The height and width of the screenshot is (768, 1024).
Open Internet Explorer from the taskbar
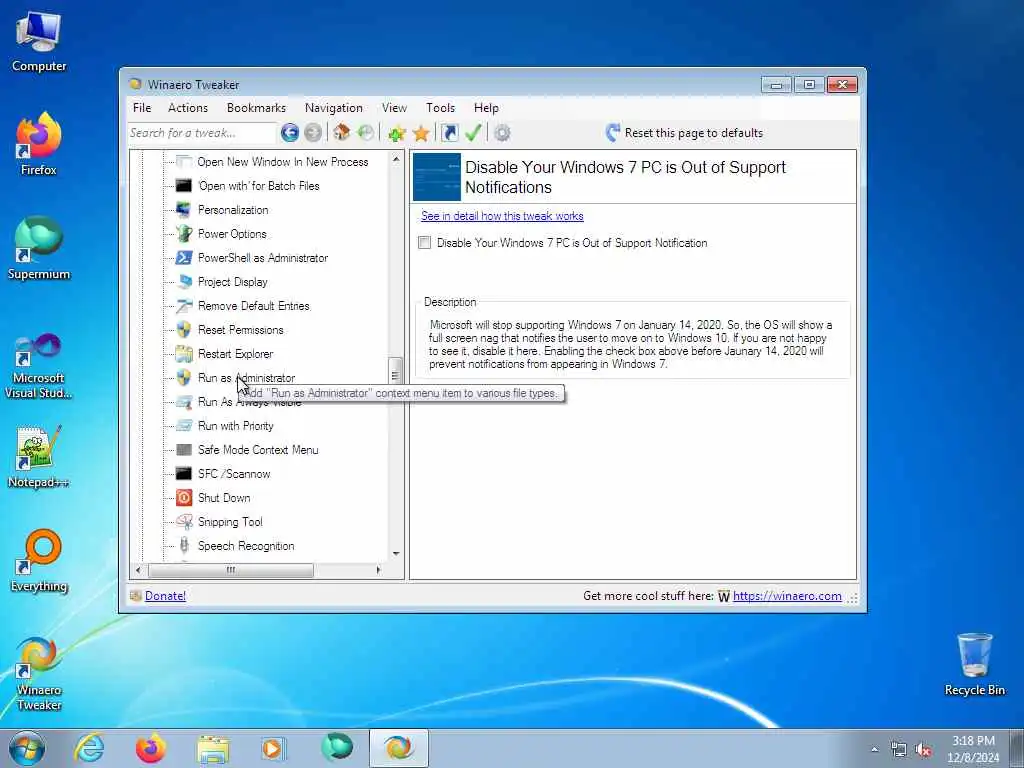(89, 748)
